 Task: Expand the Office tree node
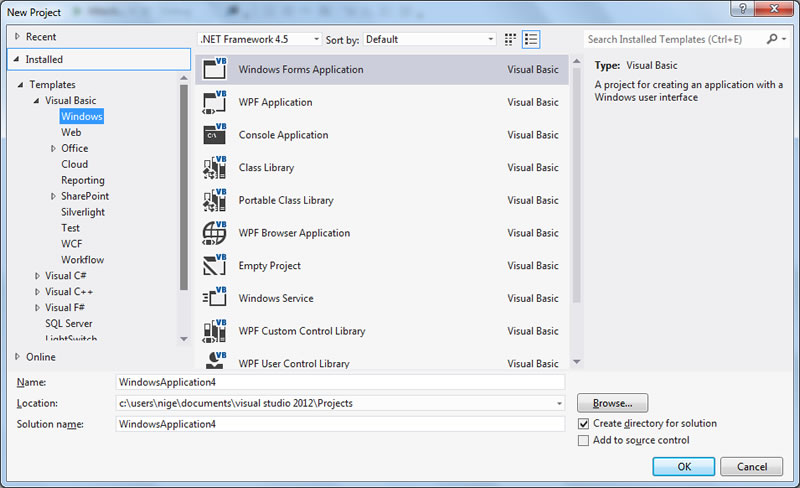pyautogui.click(x=53, y=149)
